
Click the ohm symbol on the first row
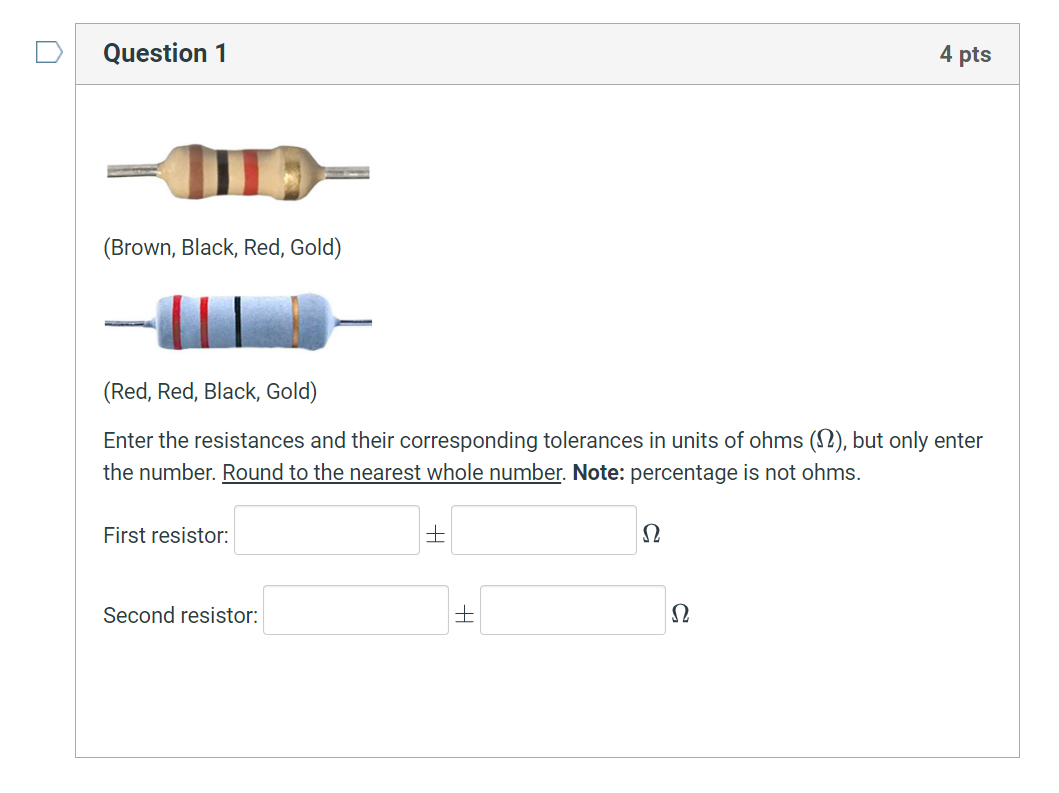(x=651, y=533)
